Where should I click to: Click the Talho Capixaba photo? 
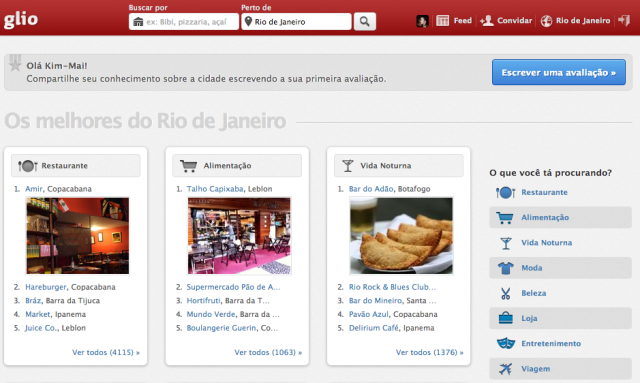239,236
